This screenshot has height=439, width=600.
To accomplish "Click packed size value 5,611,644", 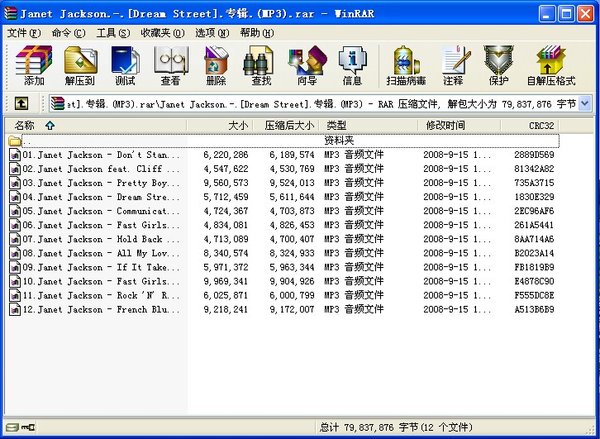I will click(x=292, y=197).
